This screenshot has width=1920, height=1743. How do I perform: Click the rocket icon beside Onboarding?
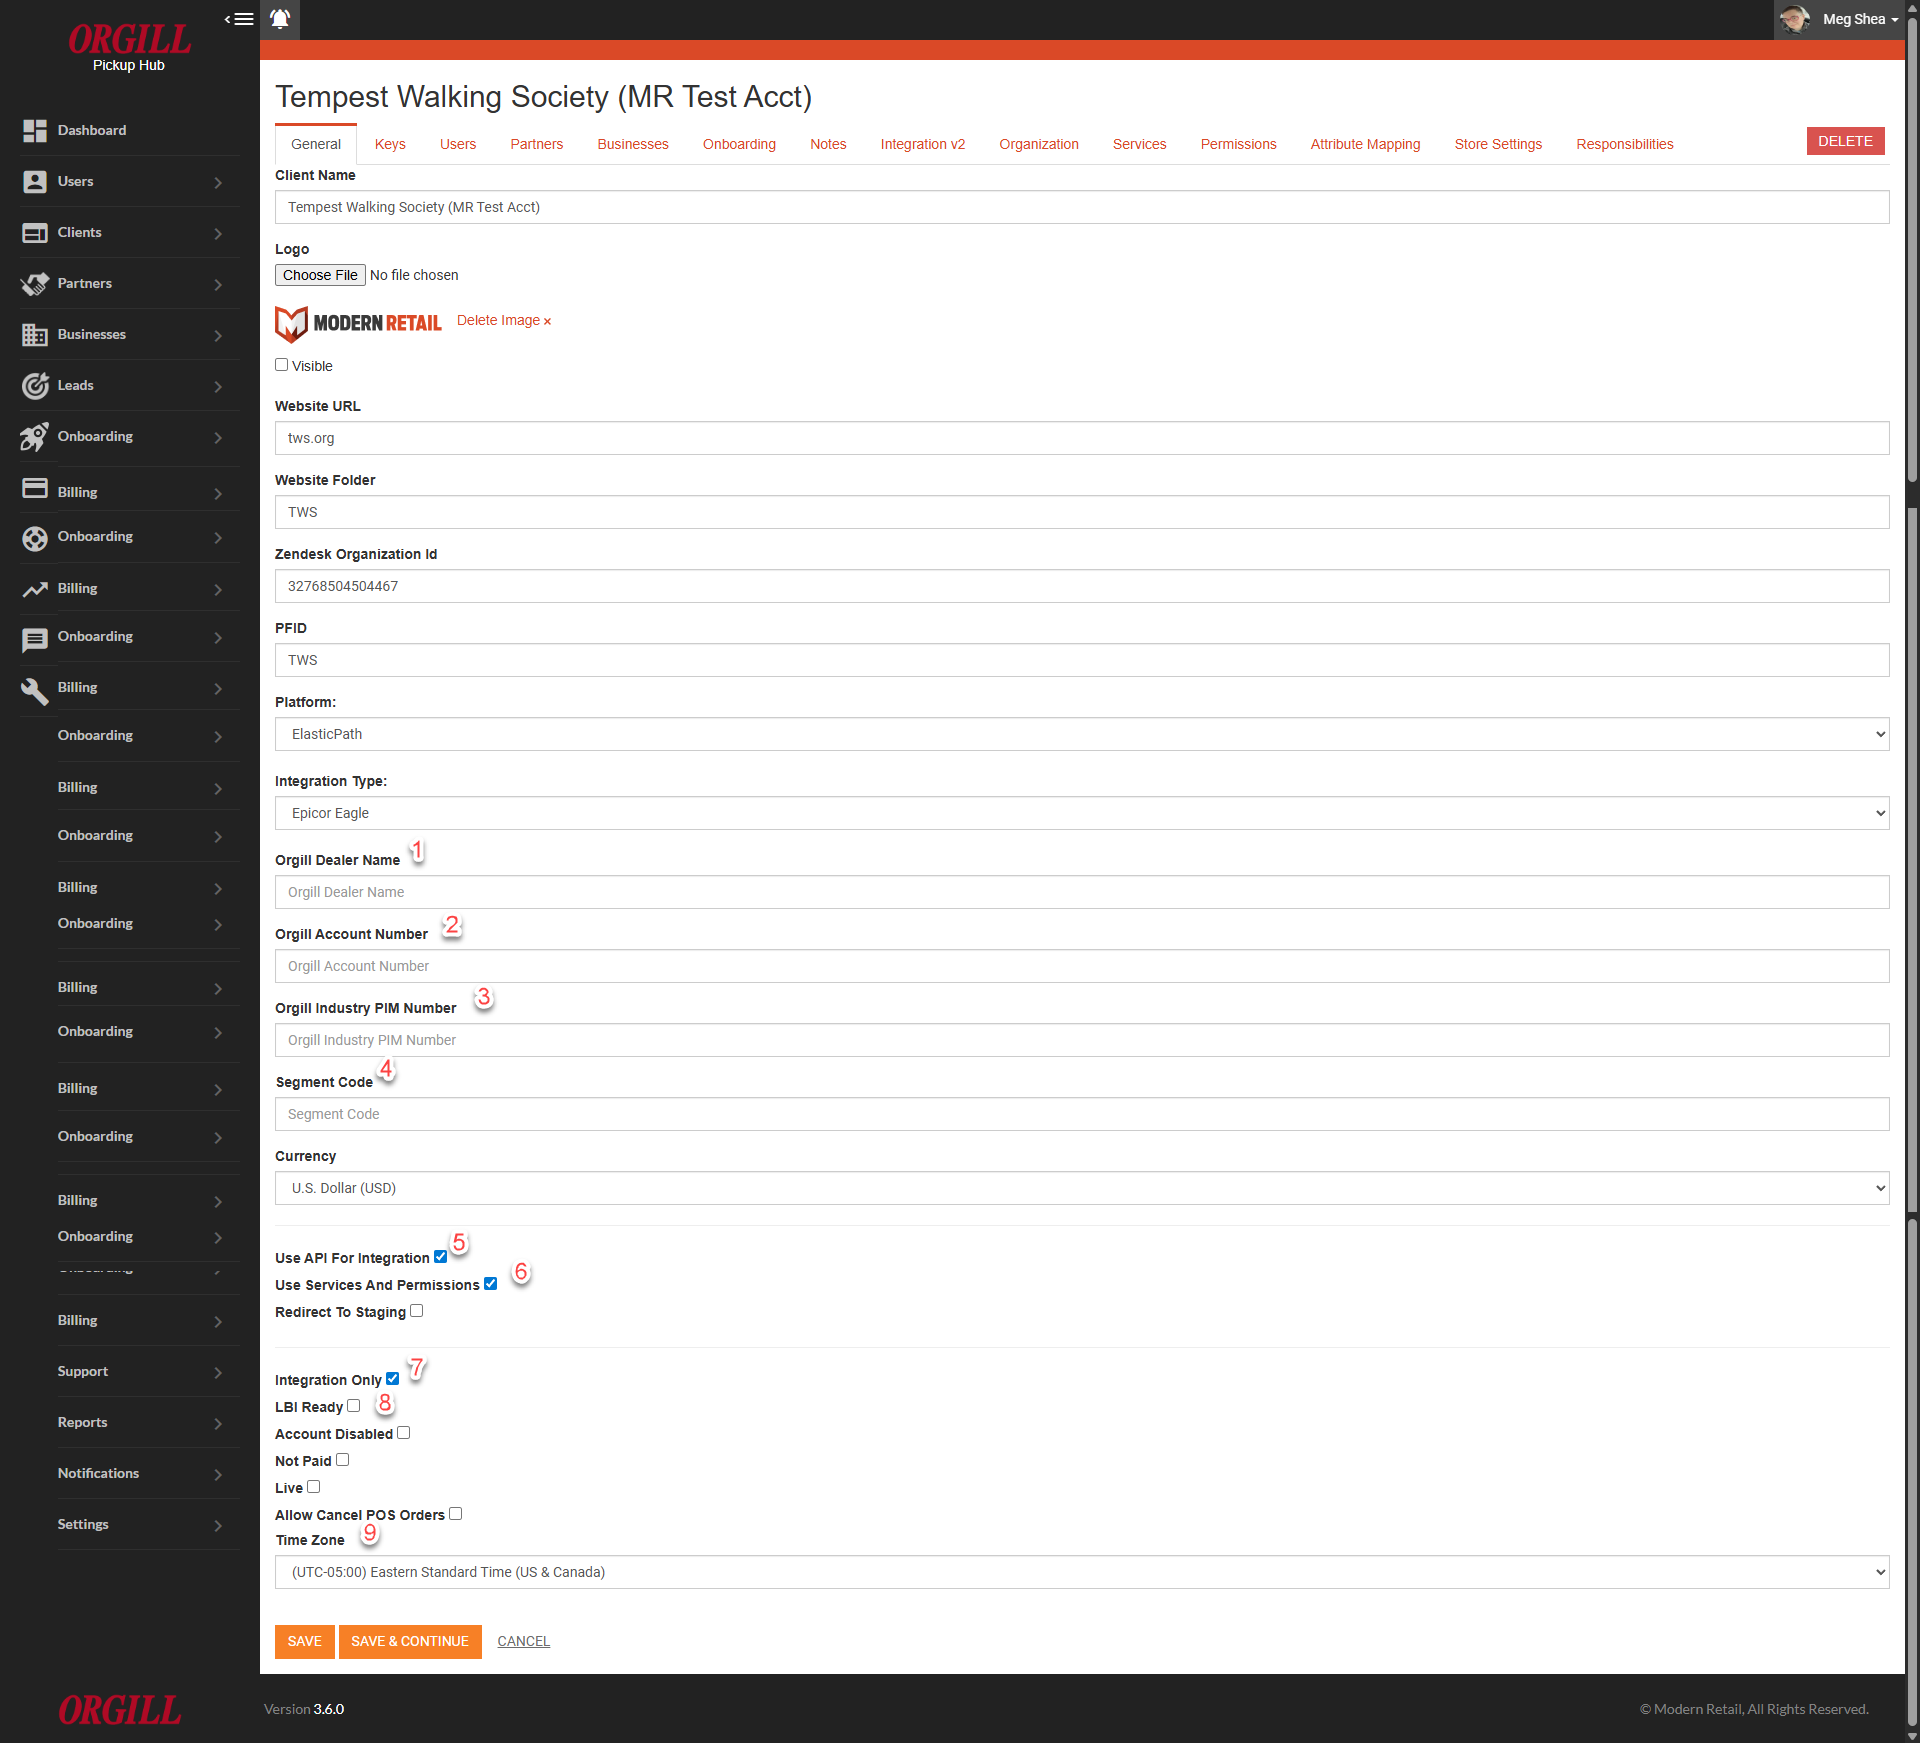coord(35,437)
